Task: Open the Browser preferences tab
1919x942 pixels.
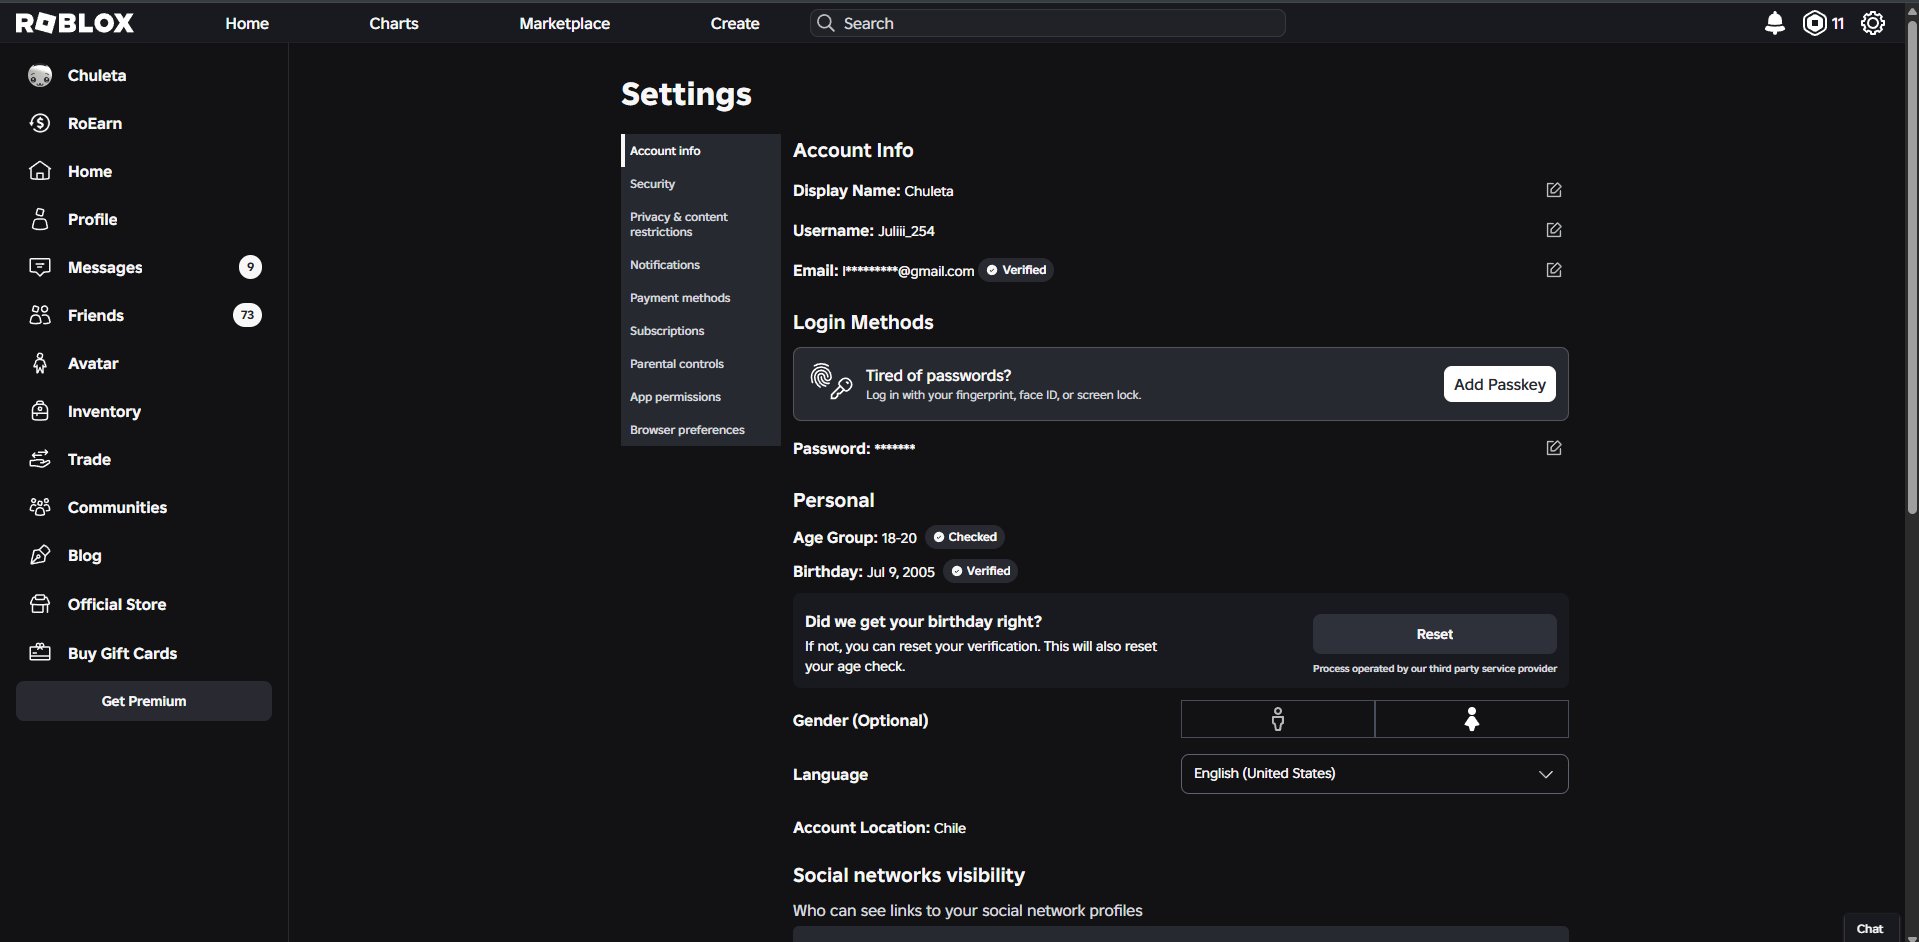Action: click(700, 430)
